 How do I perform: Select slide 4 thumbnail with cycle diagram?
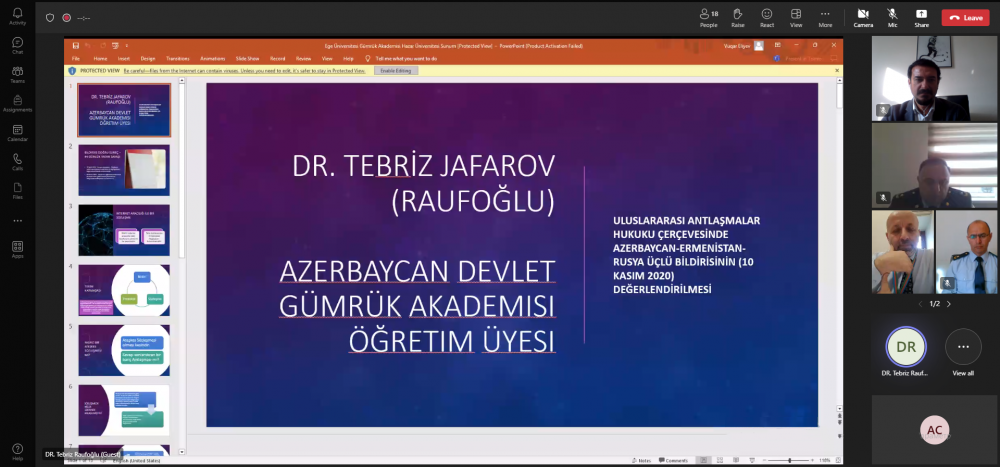coord(124,290)
